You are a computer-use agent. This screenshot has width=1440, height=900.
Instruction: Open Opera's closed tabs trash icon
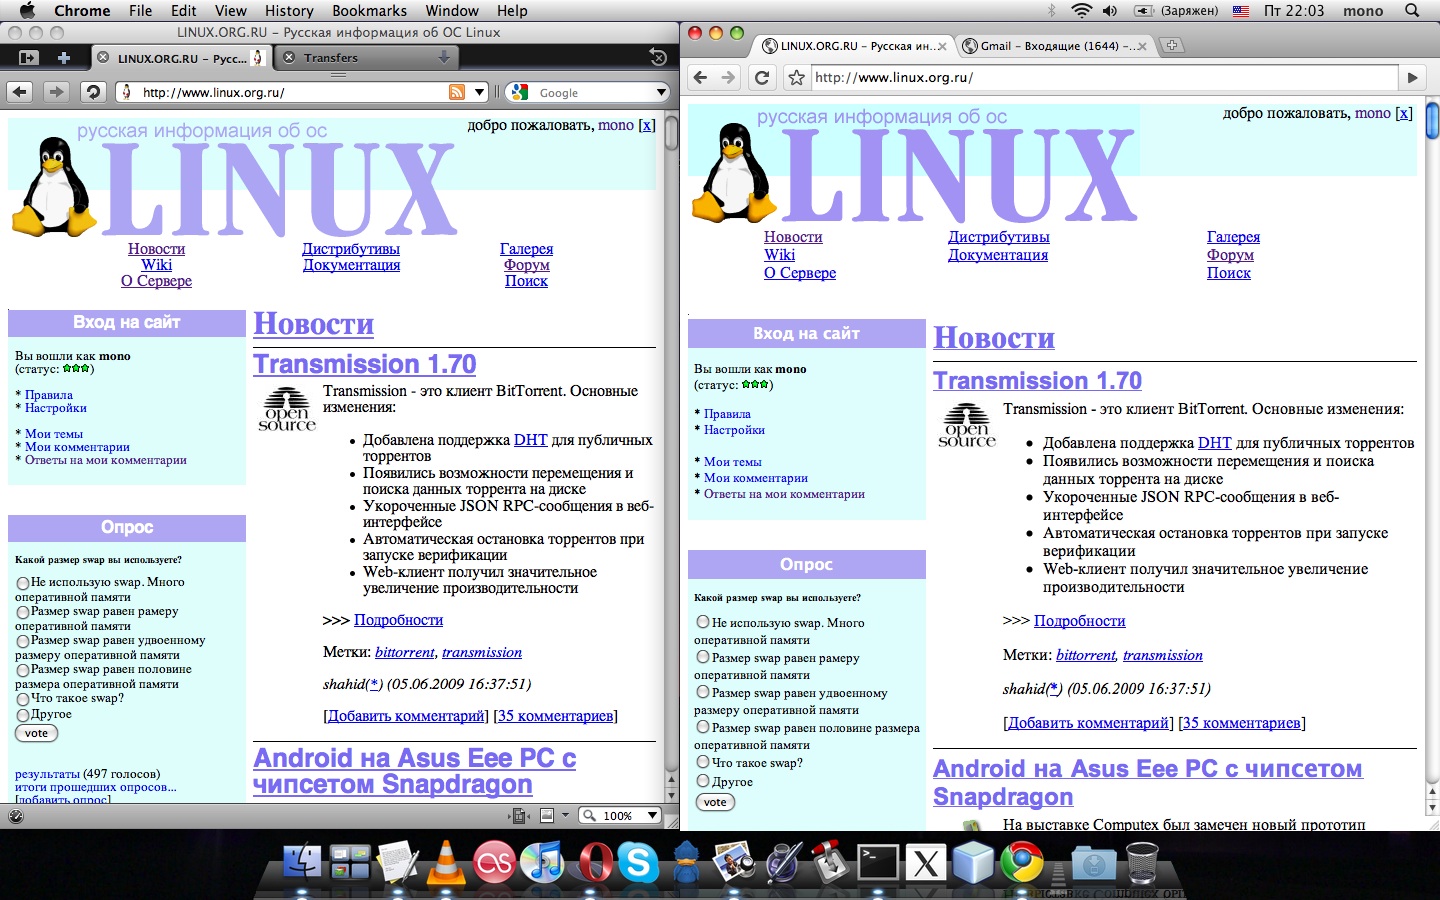coord(657,57)
